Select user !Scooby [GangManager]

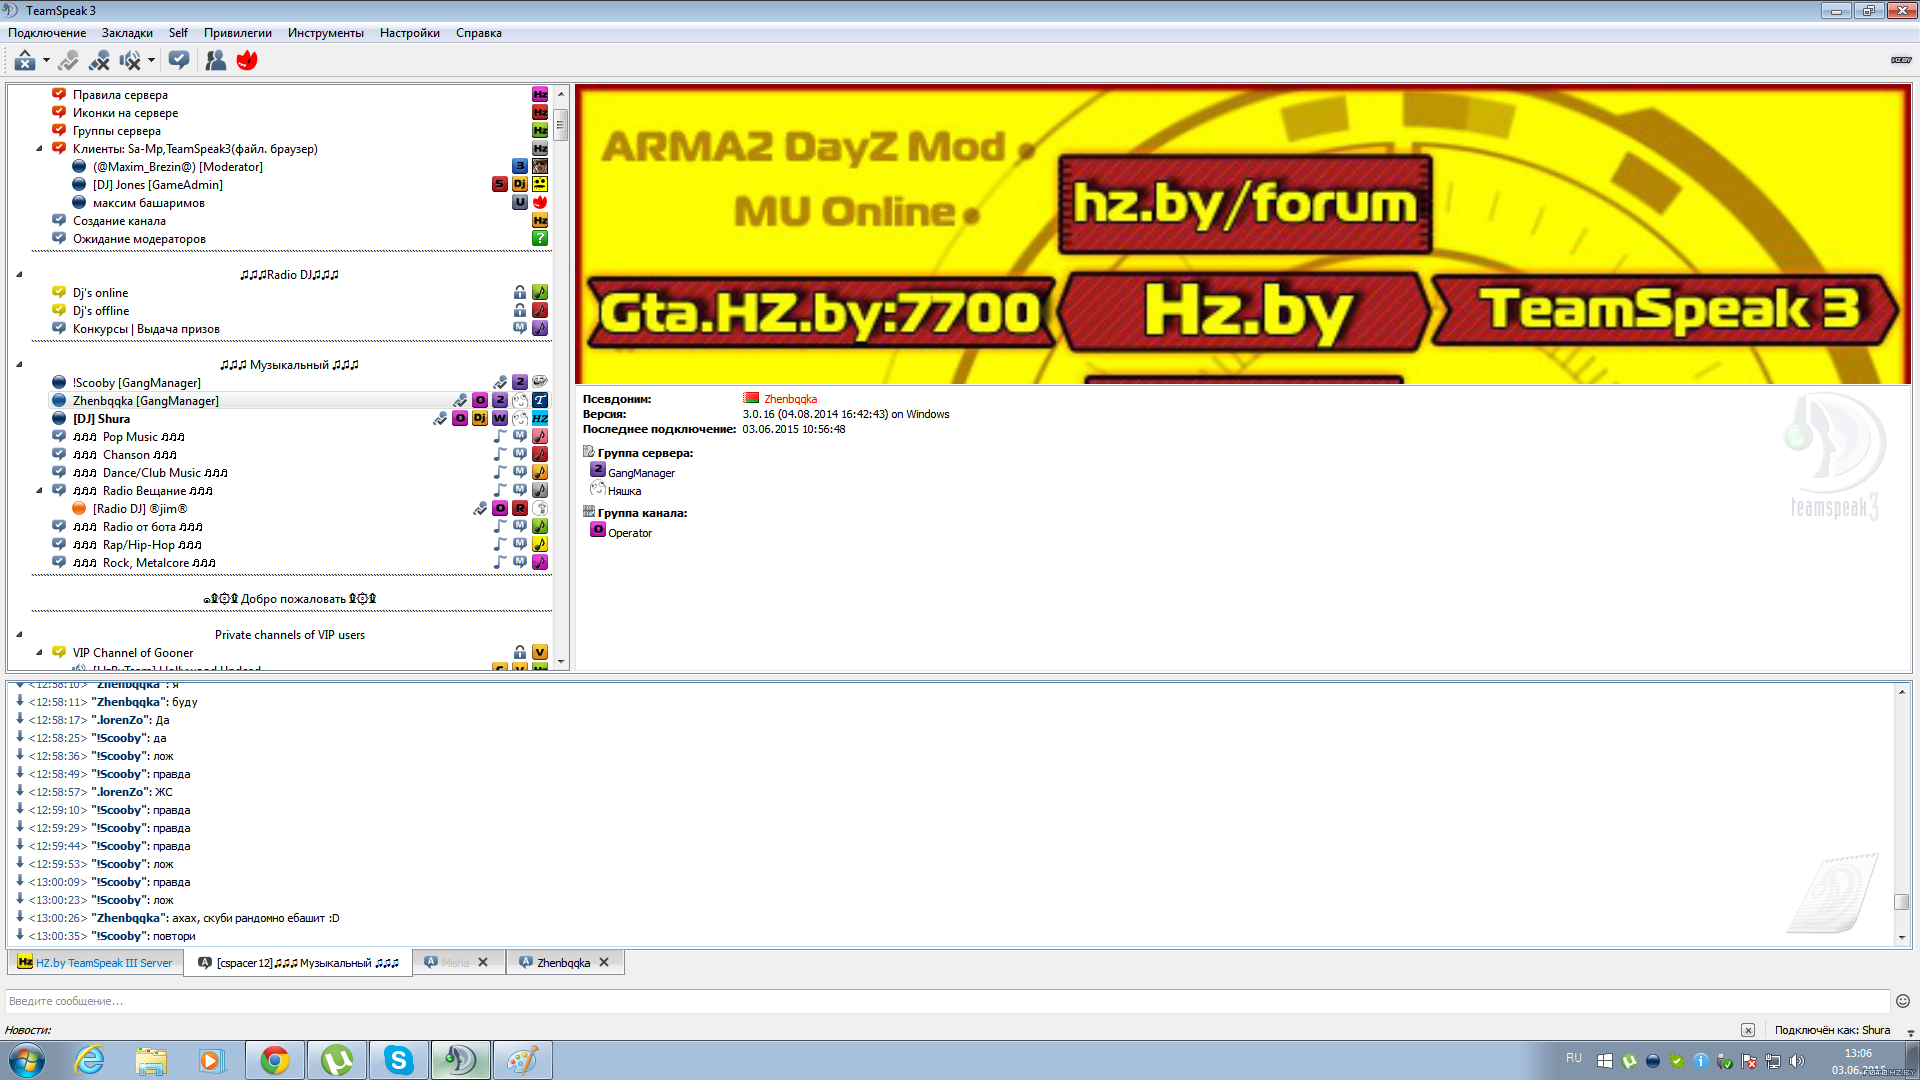136,383
